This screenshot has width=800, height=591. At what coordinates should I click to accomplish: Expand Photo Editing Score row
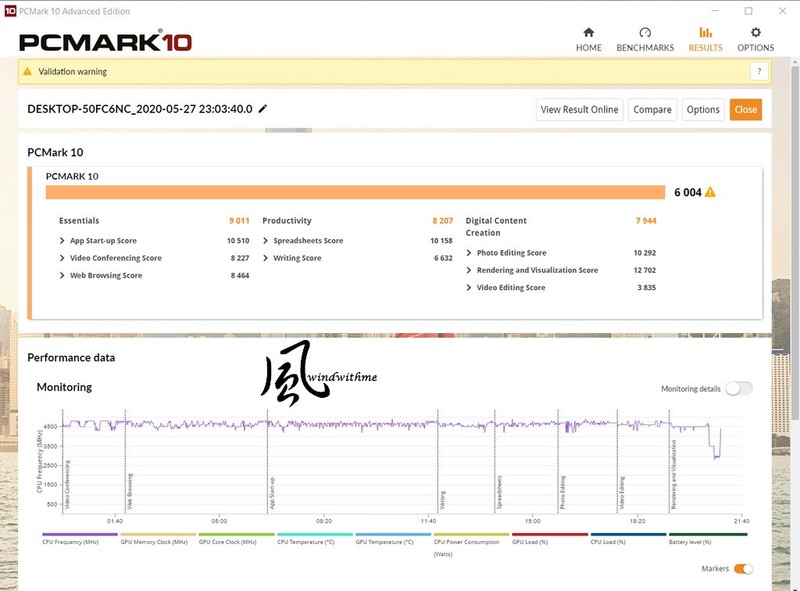pyautogui.click(x=469, y=253)
